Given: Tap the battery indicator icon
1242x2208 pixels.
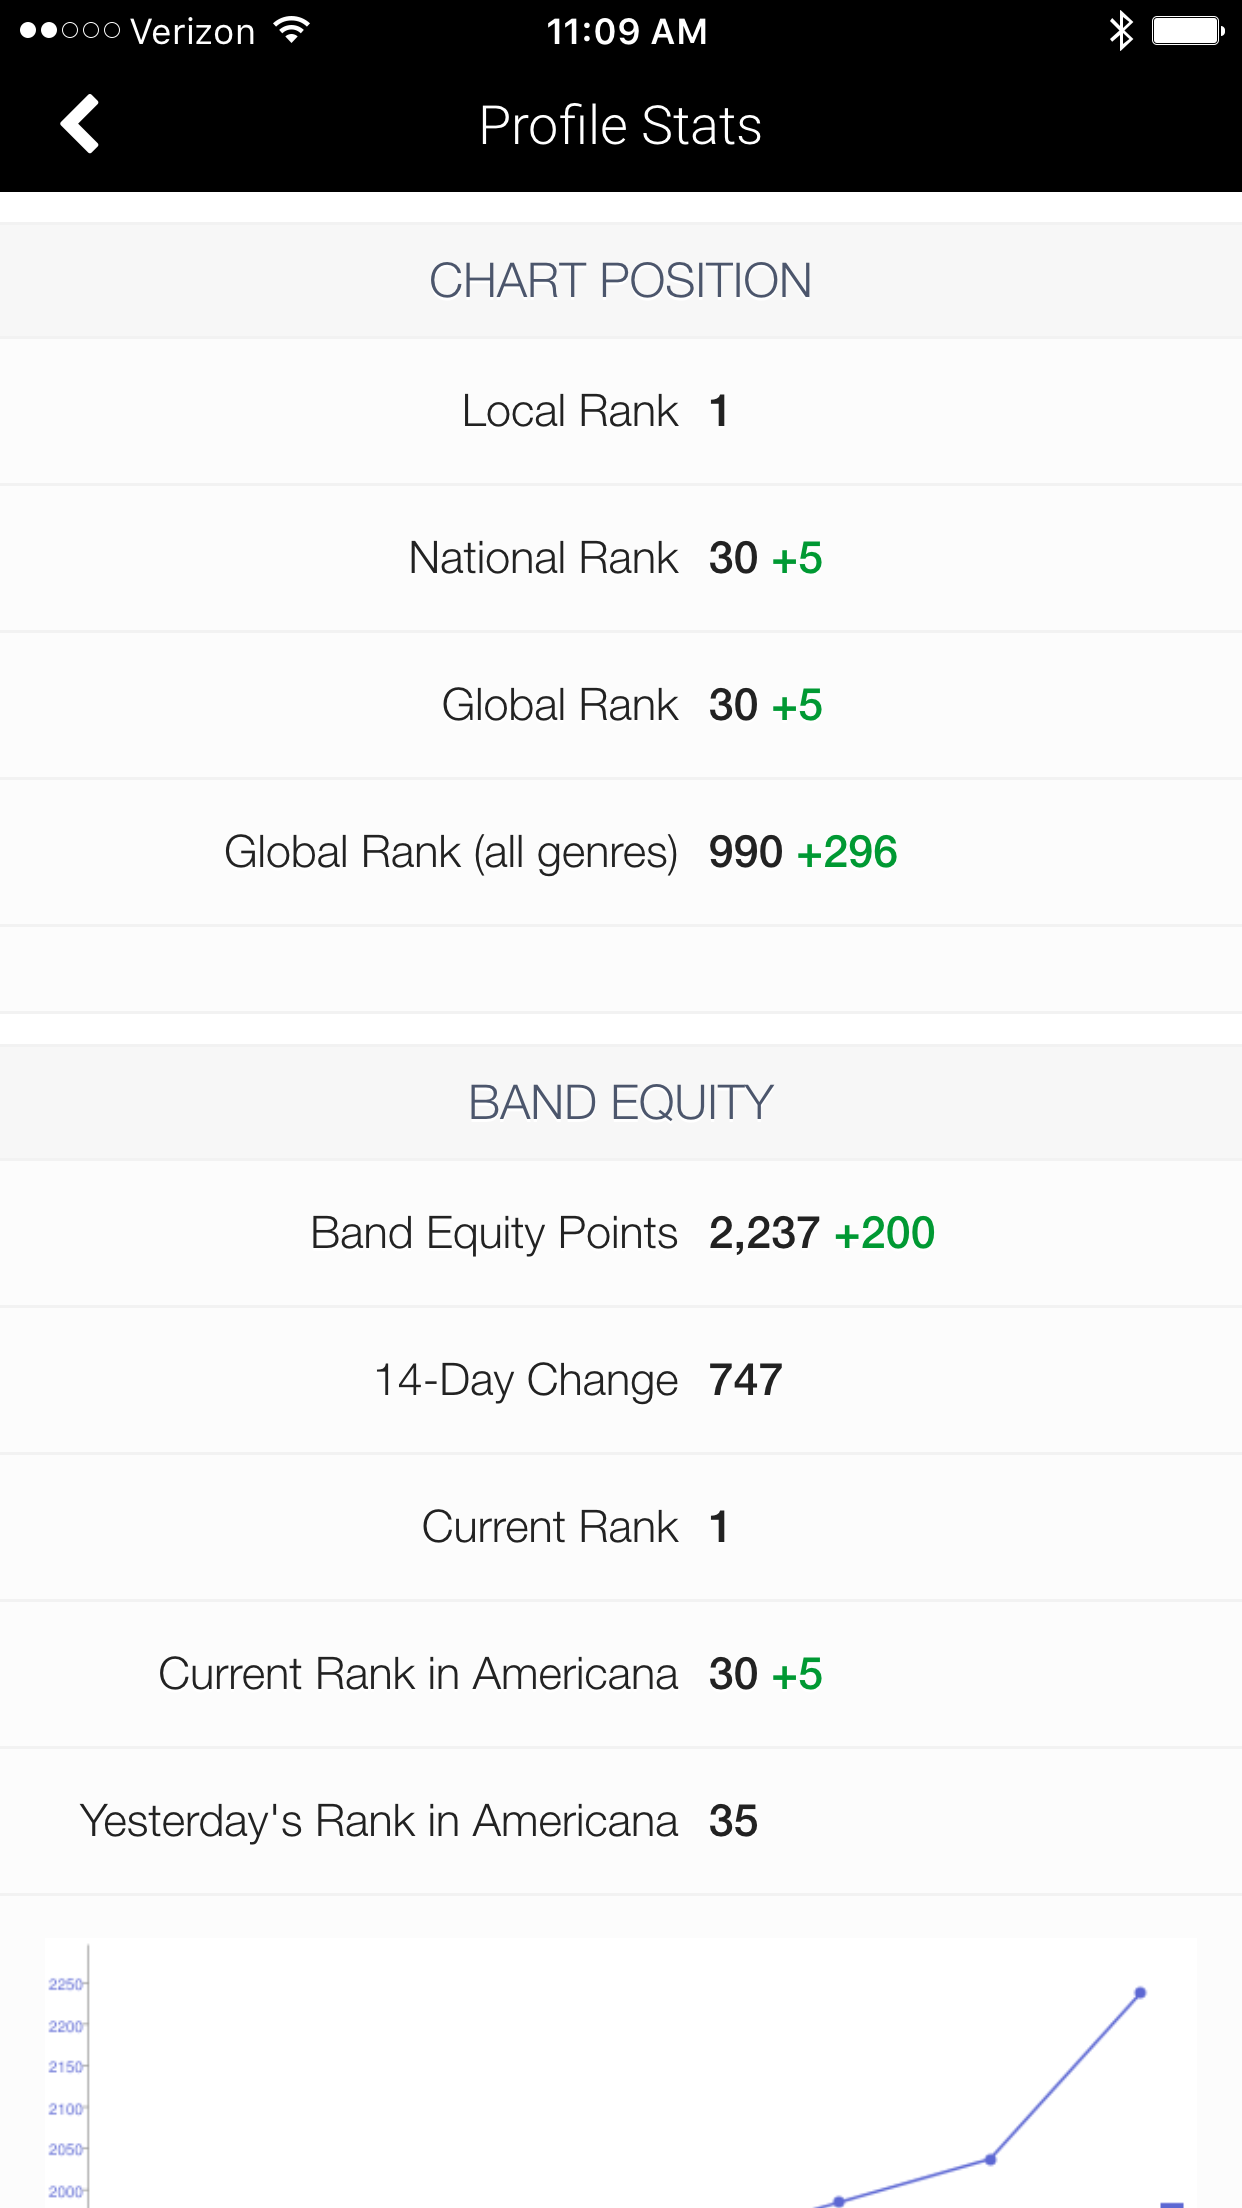Looking at the screenshot, I should (x=1188, y=31).
